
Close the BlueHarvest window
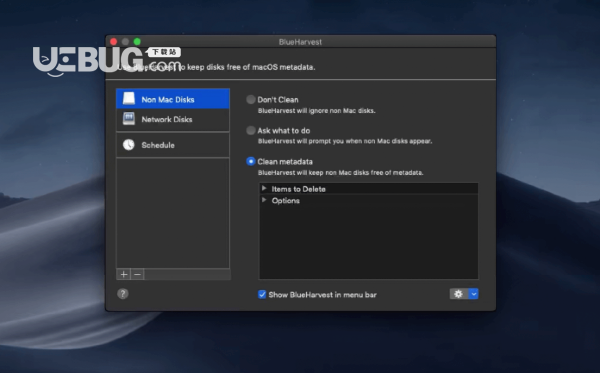[x=114, y=41]
